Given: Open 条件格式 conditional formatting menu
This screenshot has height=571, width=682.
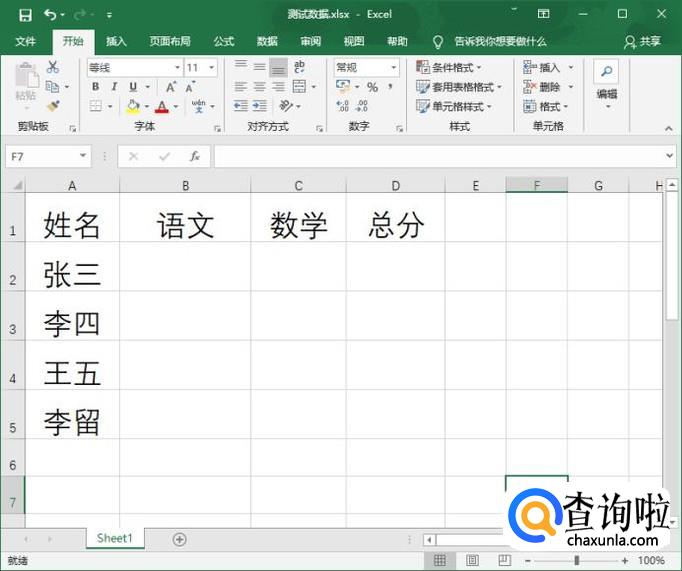Looking at the screenshot, I should point(448,67).
